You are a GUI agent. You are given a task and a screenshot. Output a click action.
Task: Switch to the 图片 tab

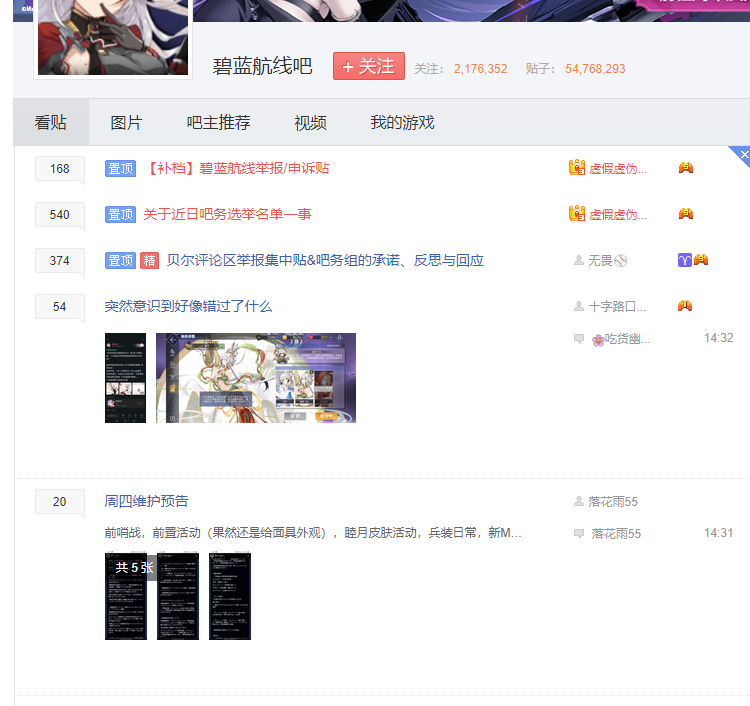click(126, 122)
